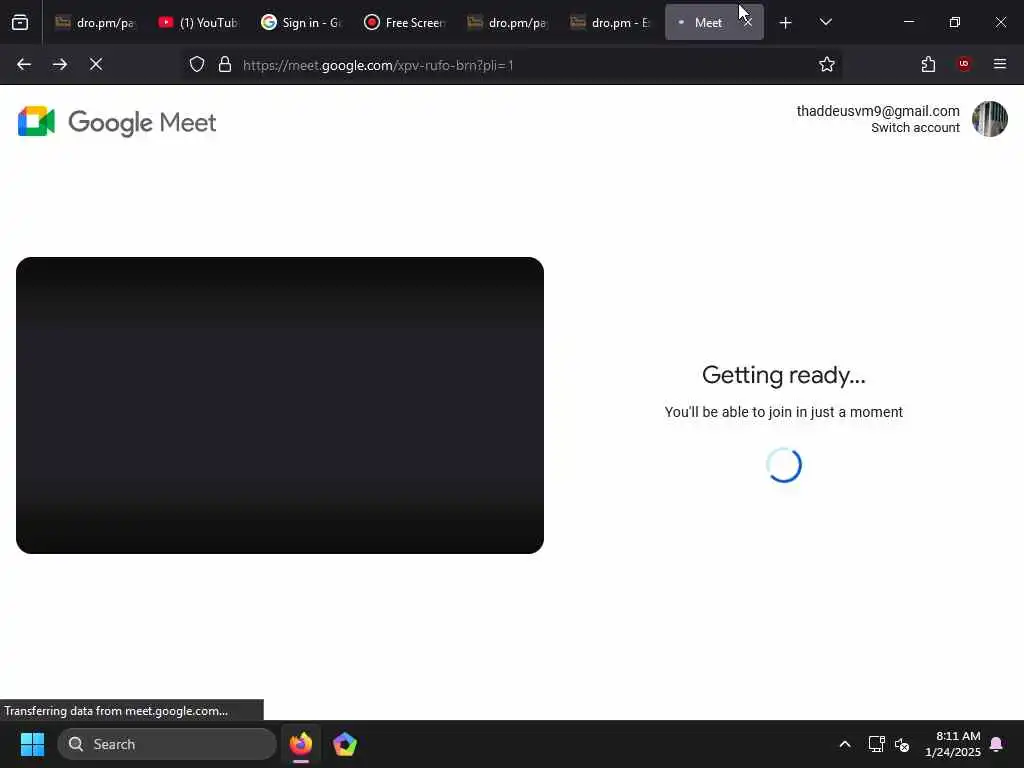
Task: Go back to the previous page
Action: click(x=24, y=65)
